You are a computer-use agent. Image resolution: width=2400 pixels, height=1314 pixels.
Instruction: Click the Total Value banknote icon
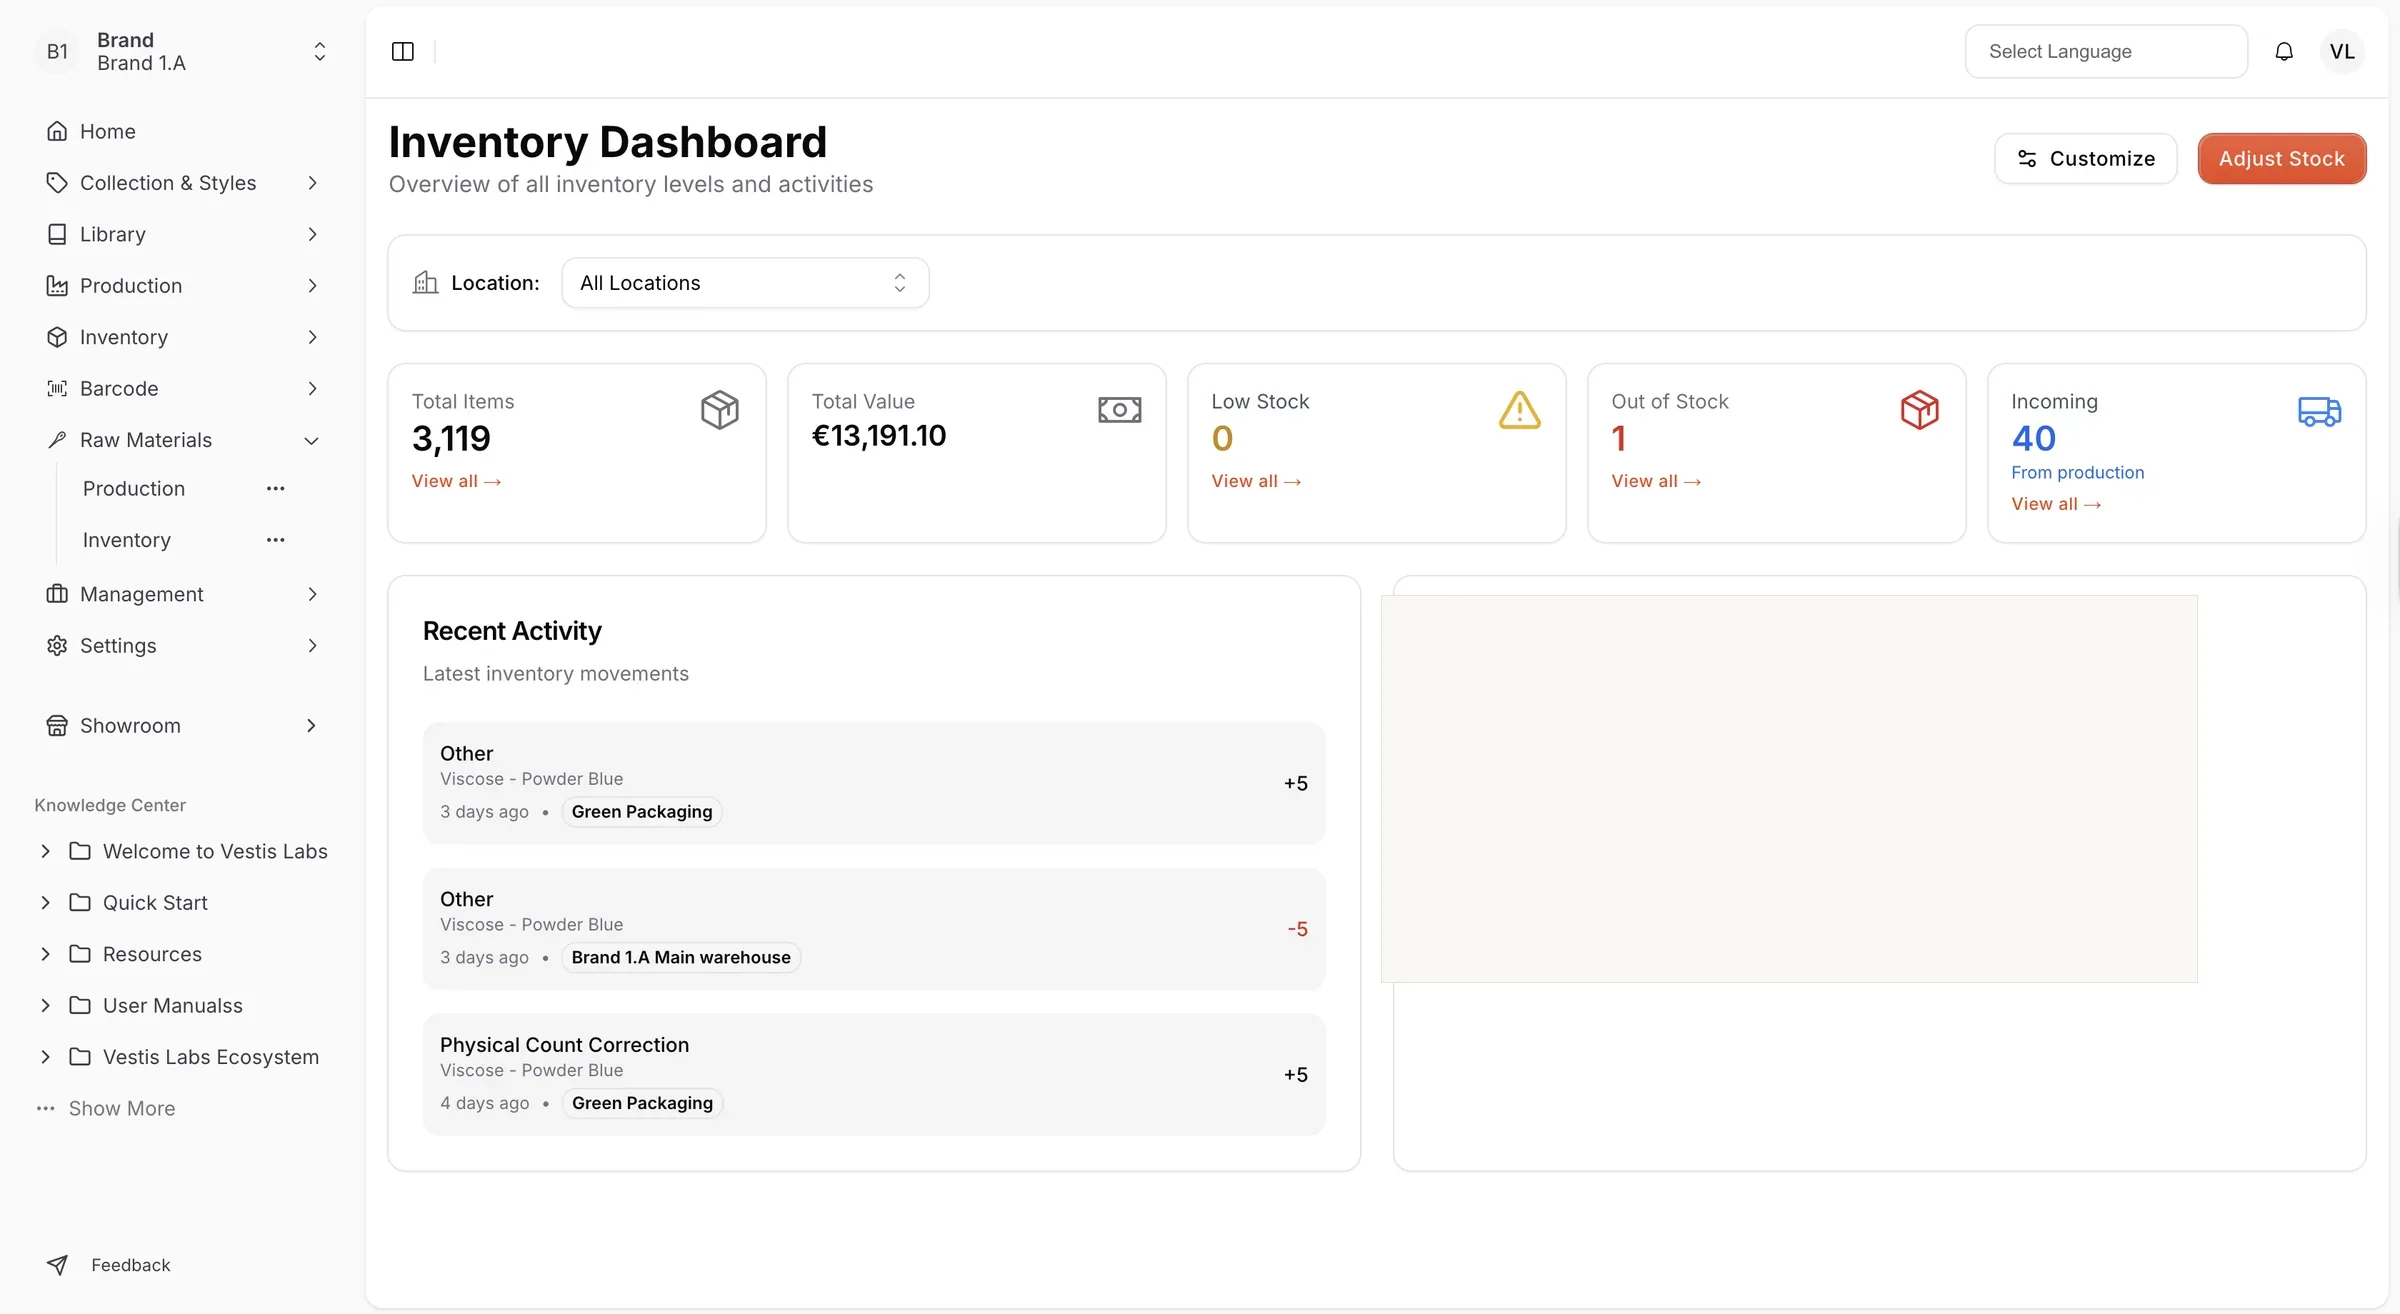pos(1120,410)
